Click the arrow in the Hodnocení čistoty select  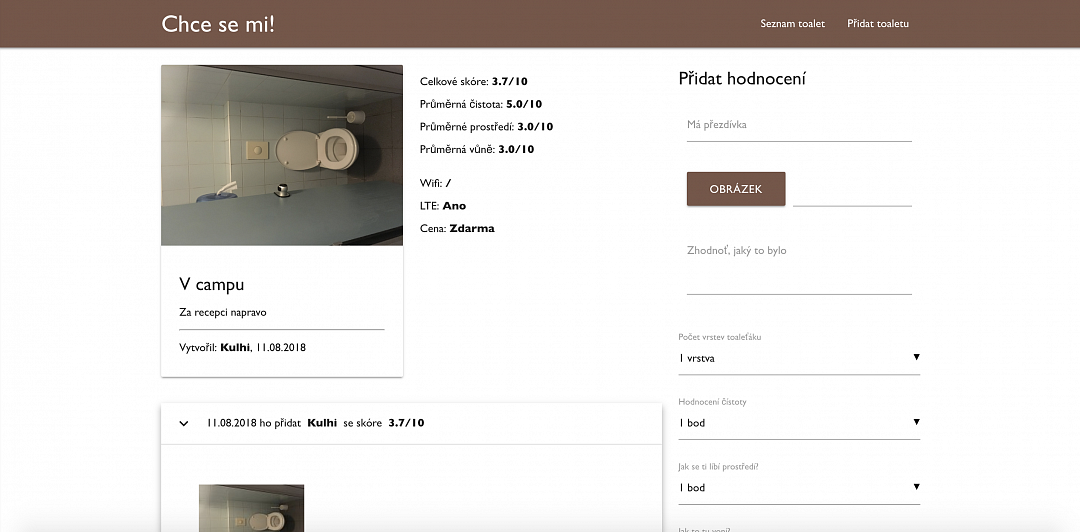click(x=916, y=422)
